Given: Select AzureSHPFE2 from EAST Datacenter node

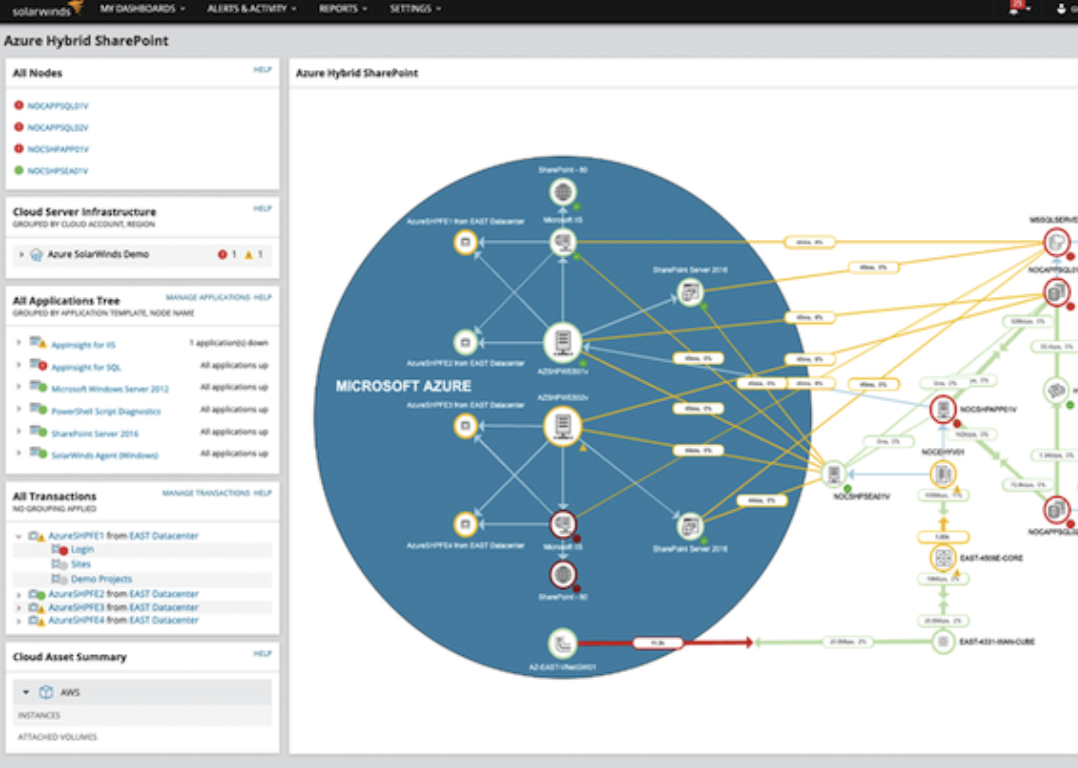Looking at the screenshot, I should [465, 342].
